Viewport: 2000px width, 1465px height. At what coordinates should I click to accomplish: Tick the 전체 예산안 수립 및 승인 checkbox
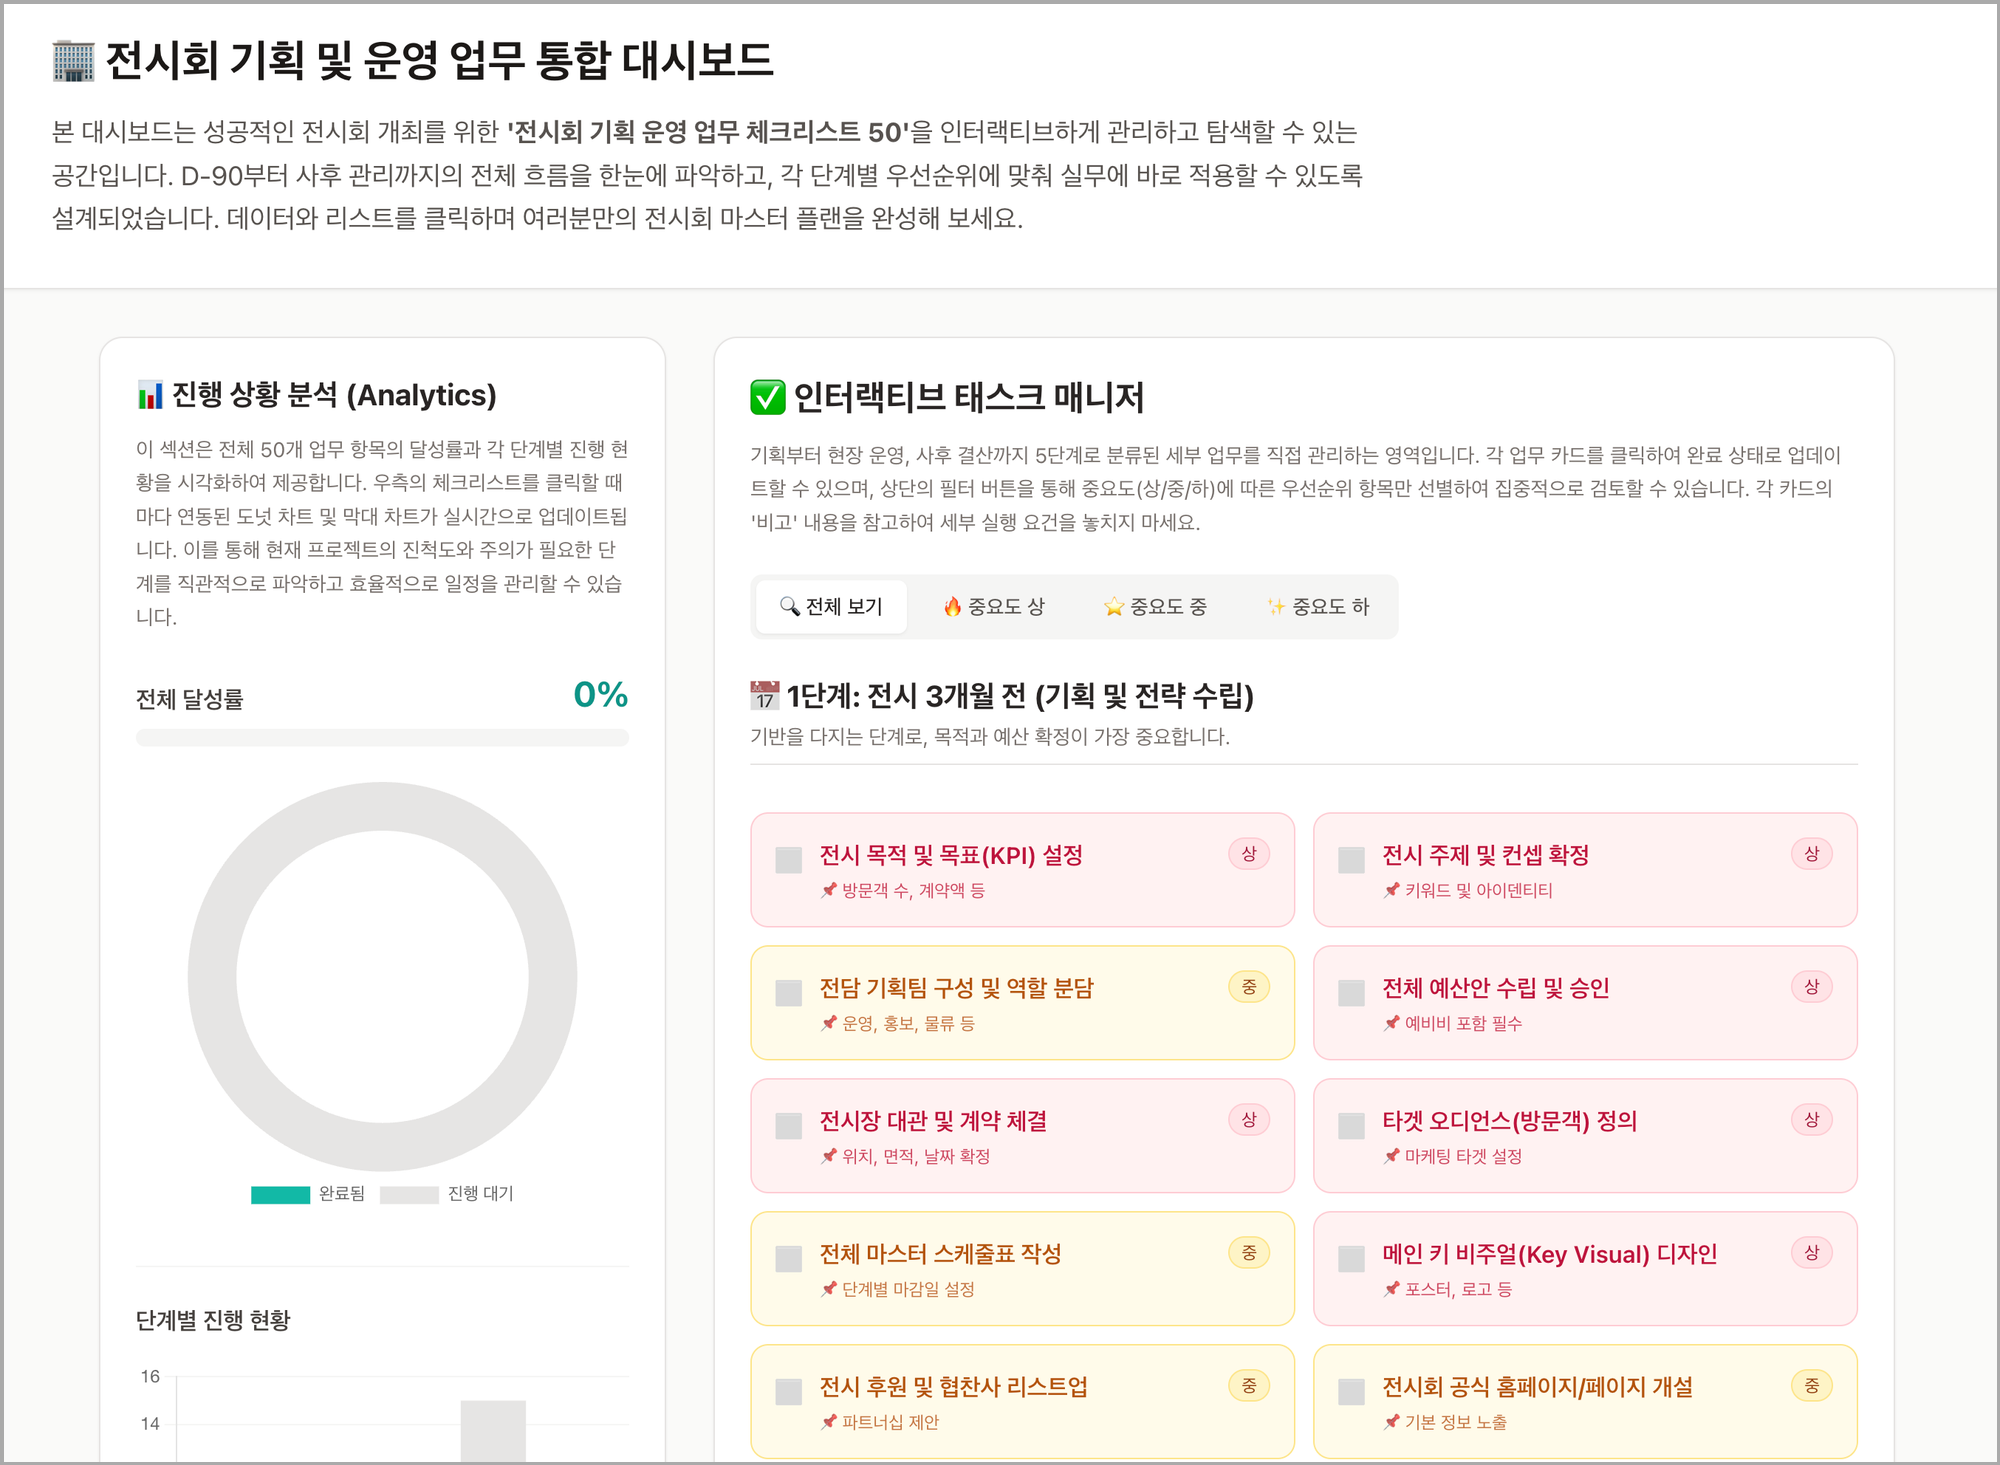1352,993
